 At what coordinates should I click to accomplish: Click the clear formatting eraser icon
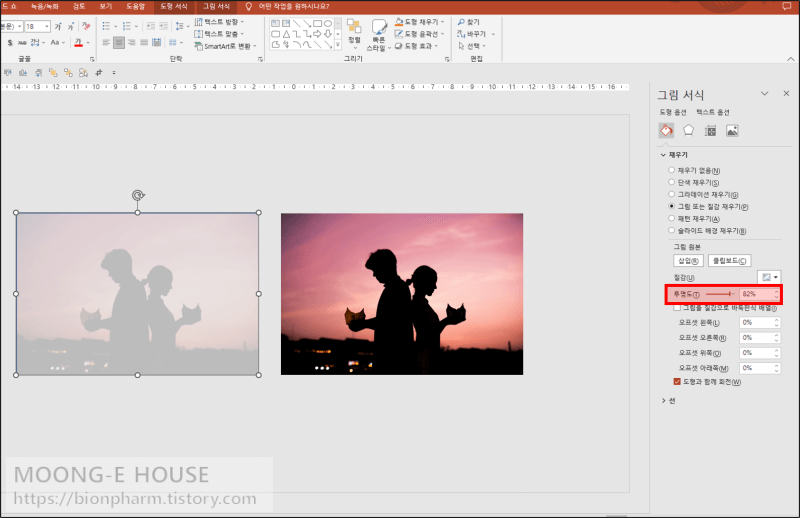click(86, 26)
